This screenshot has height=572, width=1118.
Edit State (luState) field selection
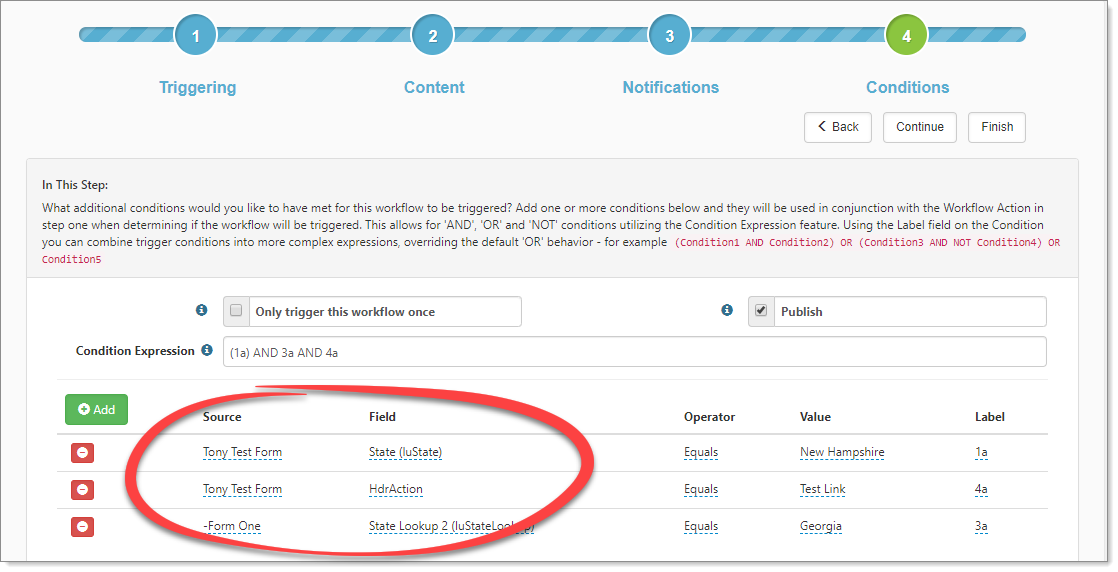coord(405,452)
